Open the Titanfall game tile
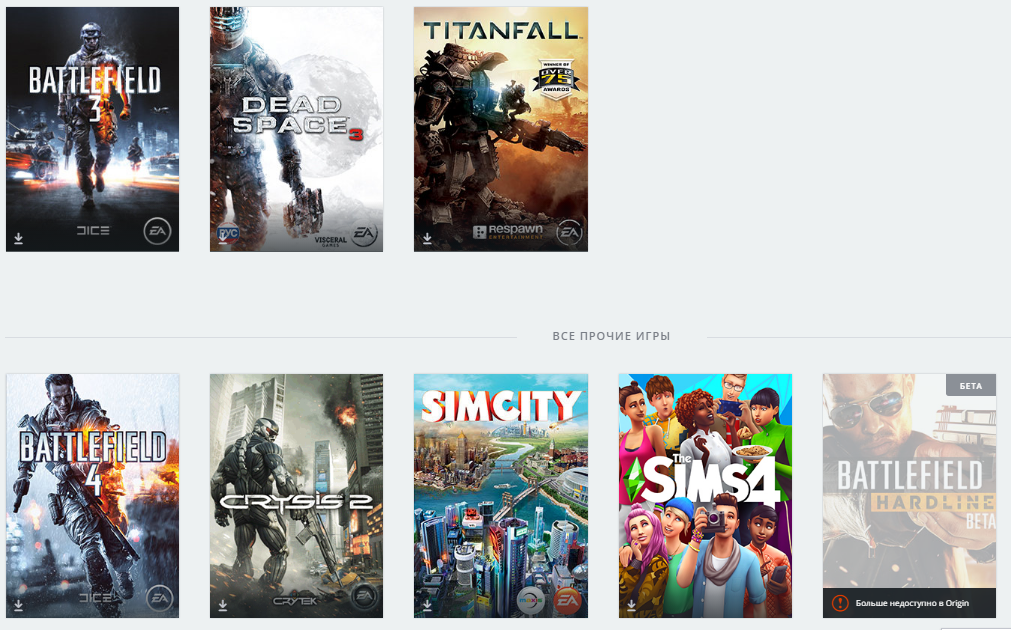The height and width of the screenshot is (630, 1011). pyautogui.click(x=500, y=129)
